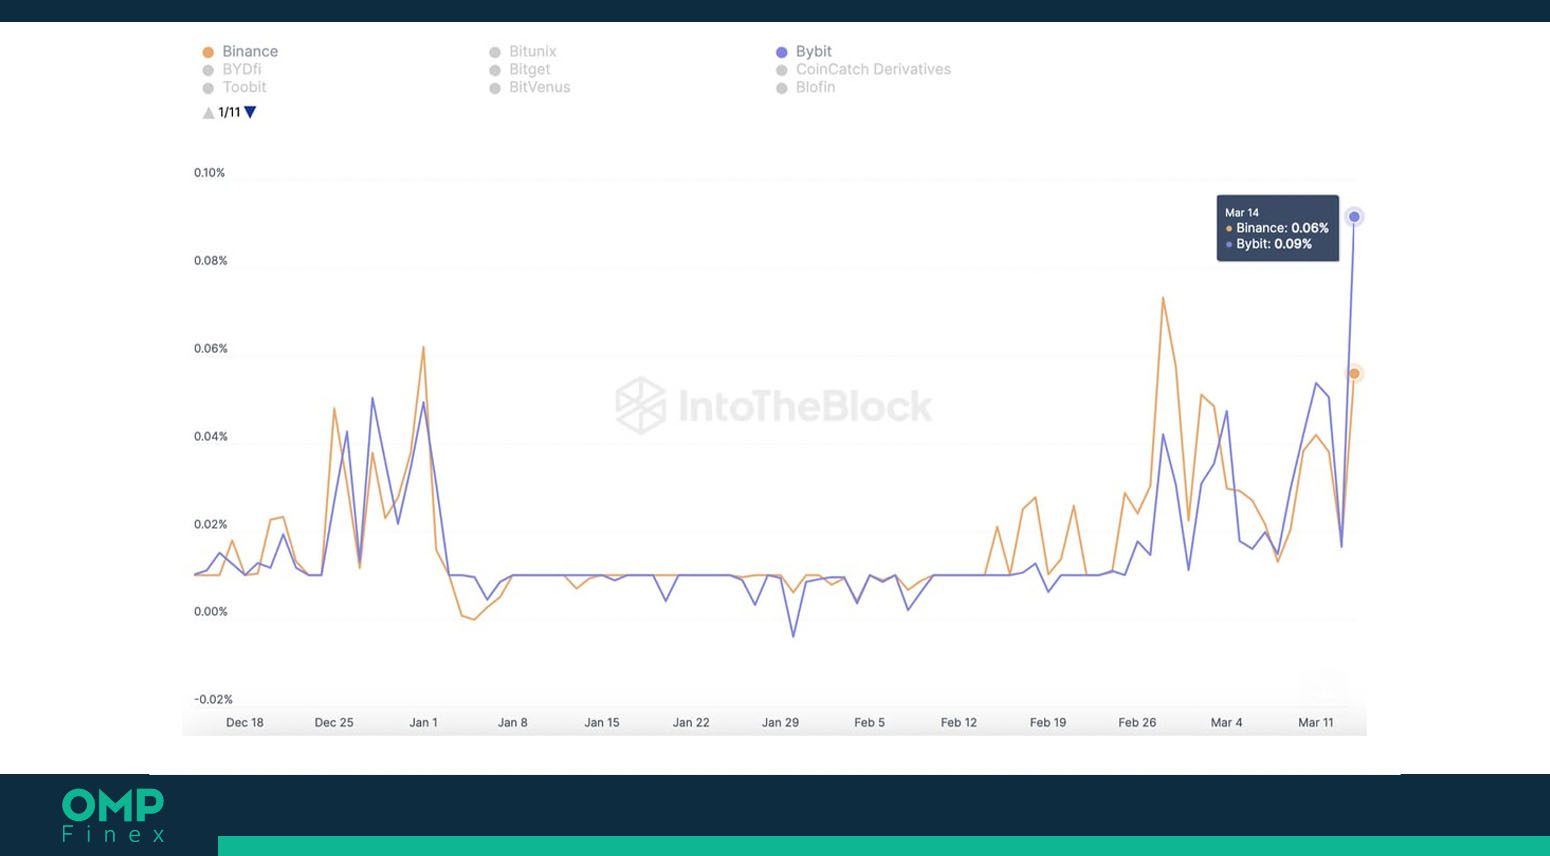Click the 1/11 legend page indicator
The width and height of the screenshot is (1550, 856).
229,112
